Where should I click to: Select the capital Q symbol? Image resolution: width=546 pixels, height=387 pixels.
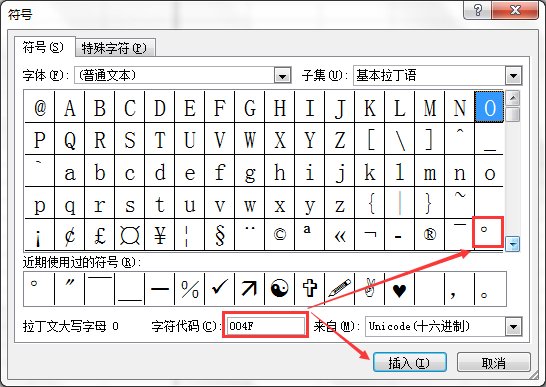click(x=70, y=139)
